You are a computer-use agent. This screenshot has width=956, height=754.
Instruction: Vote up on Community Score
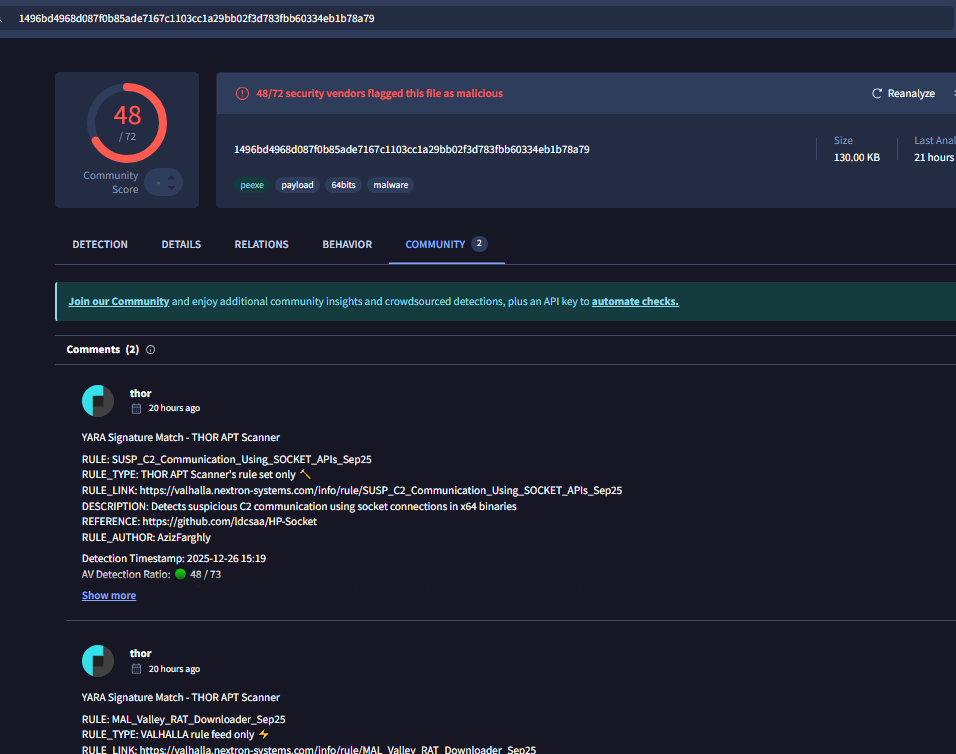click(x=172, y=177)
